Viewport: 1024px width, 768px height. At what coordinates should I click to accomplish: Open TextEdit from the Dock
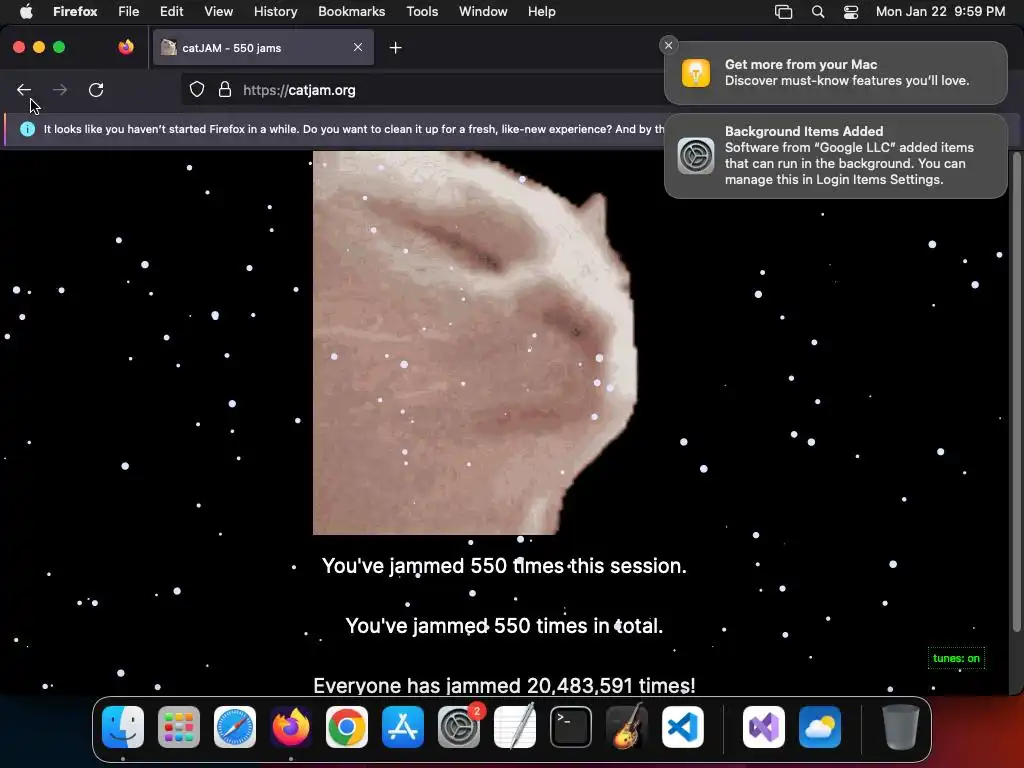(x=515, y=727)
